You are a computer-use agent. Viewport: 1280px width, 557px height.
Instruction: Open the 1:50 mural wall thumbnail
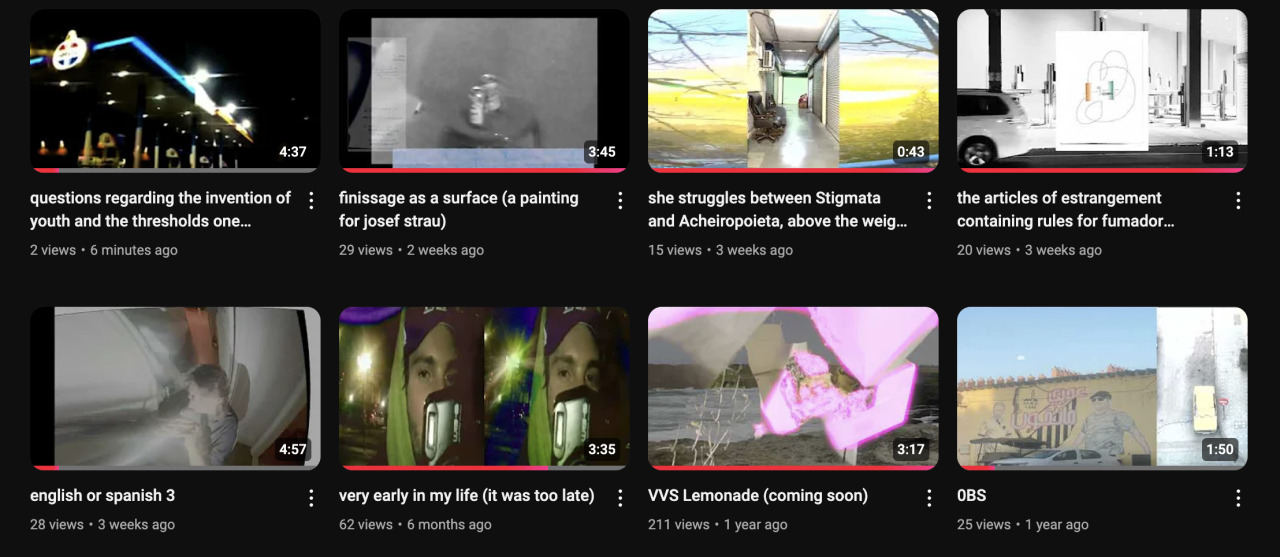1102,388
